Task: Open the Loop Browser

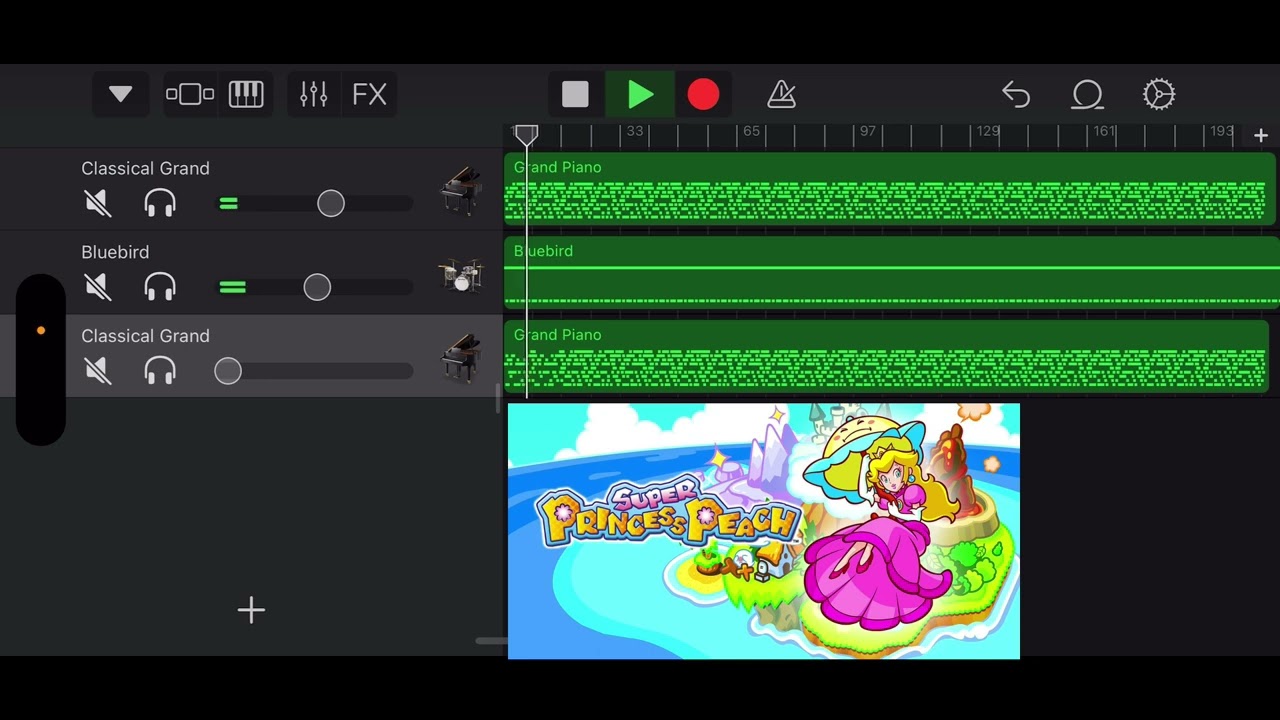Action: click(x=1087, y=94)
